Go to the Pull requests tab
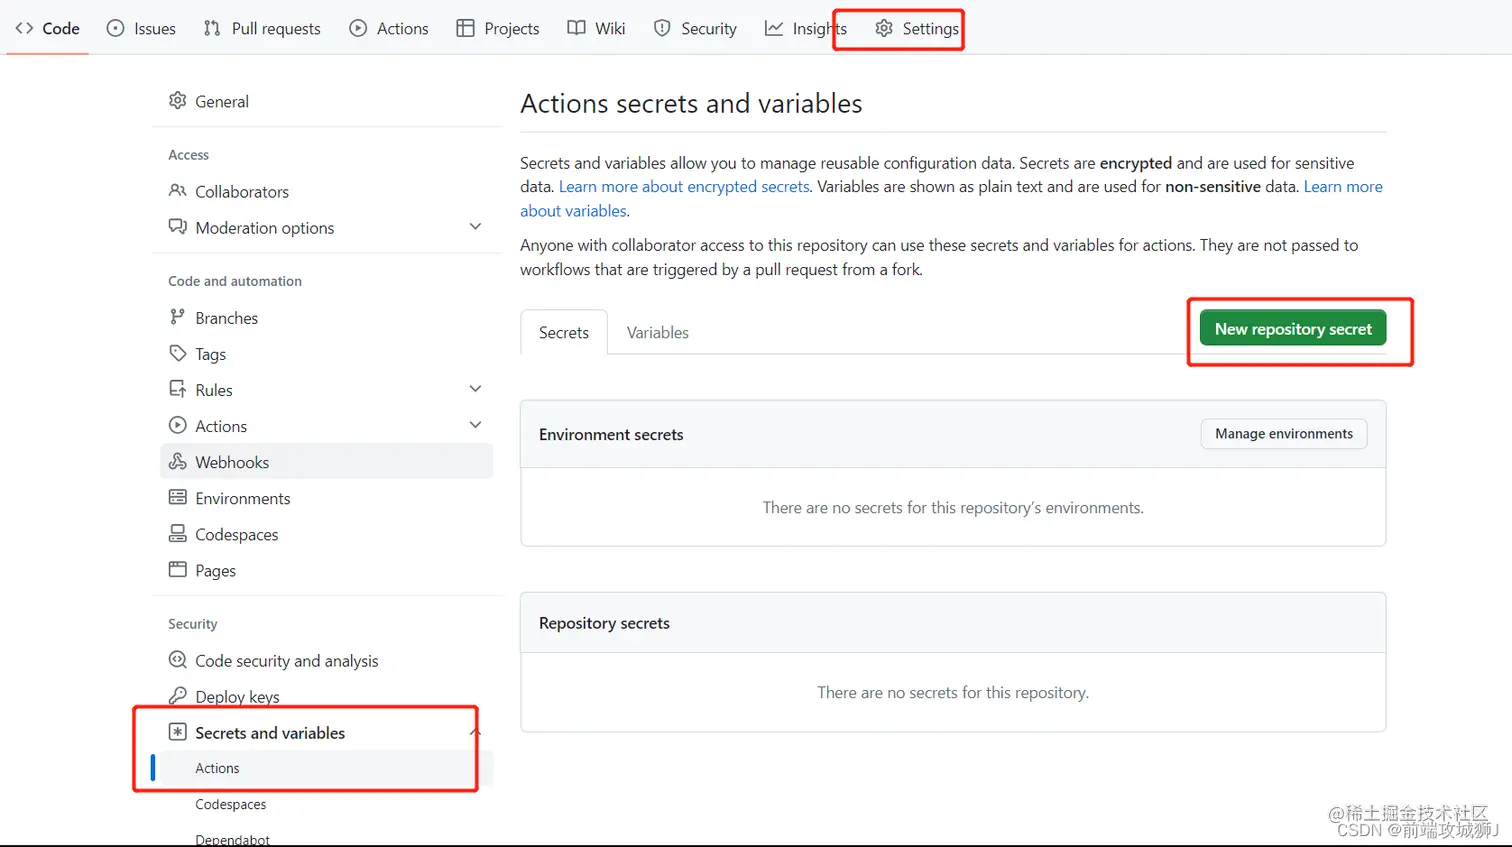 point(263,29)
